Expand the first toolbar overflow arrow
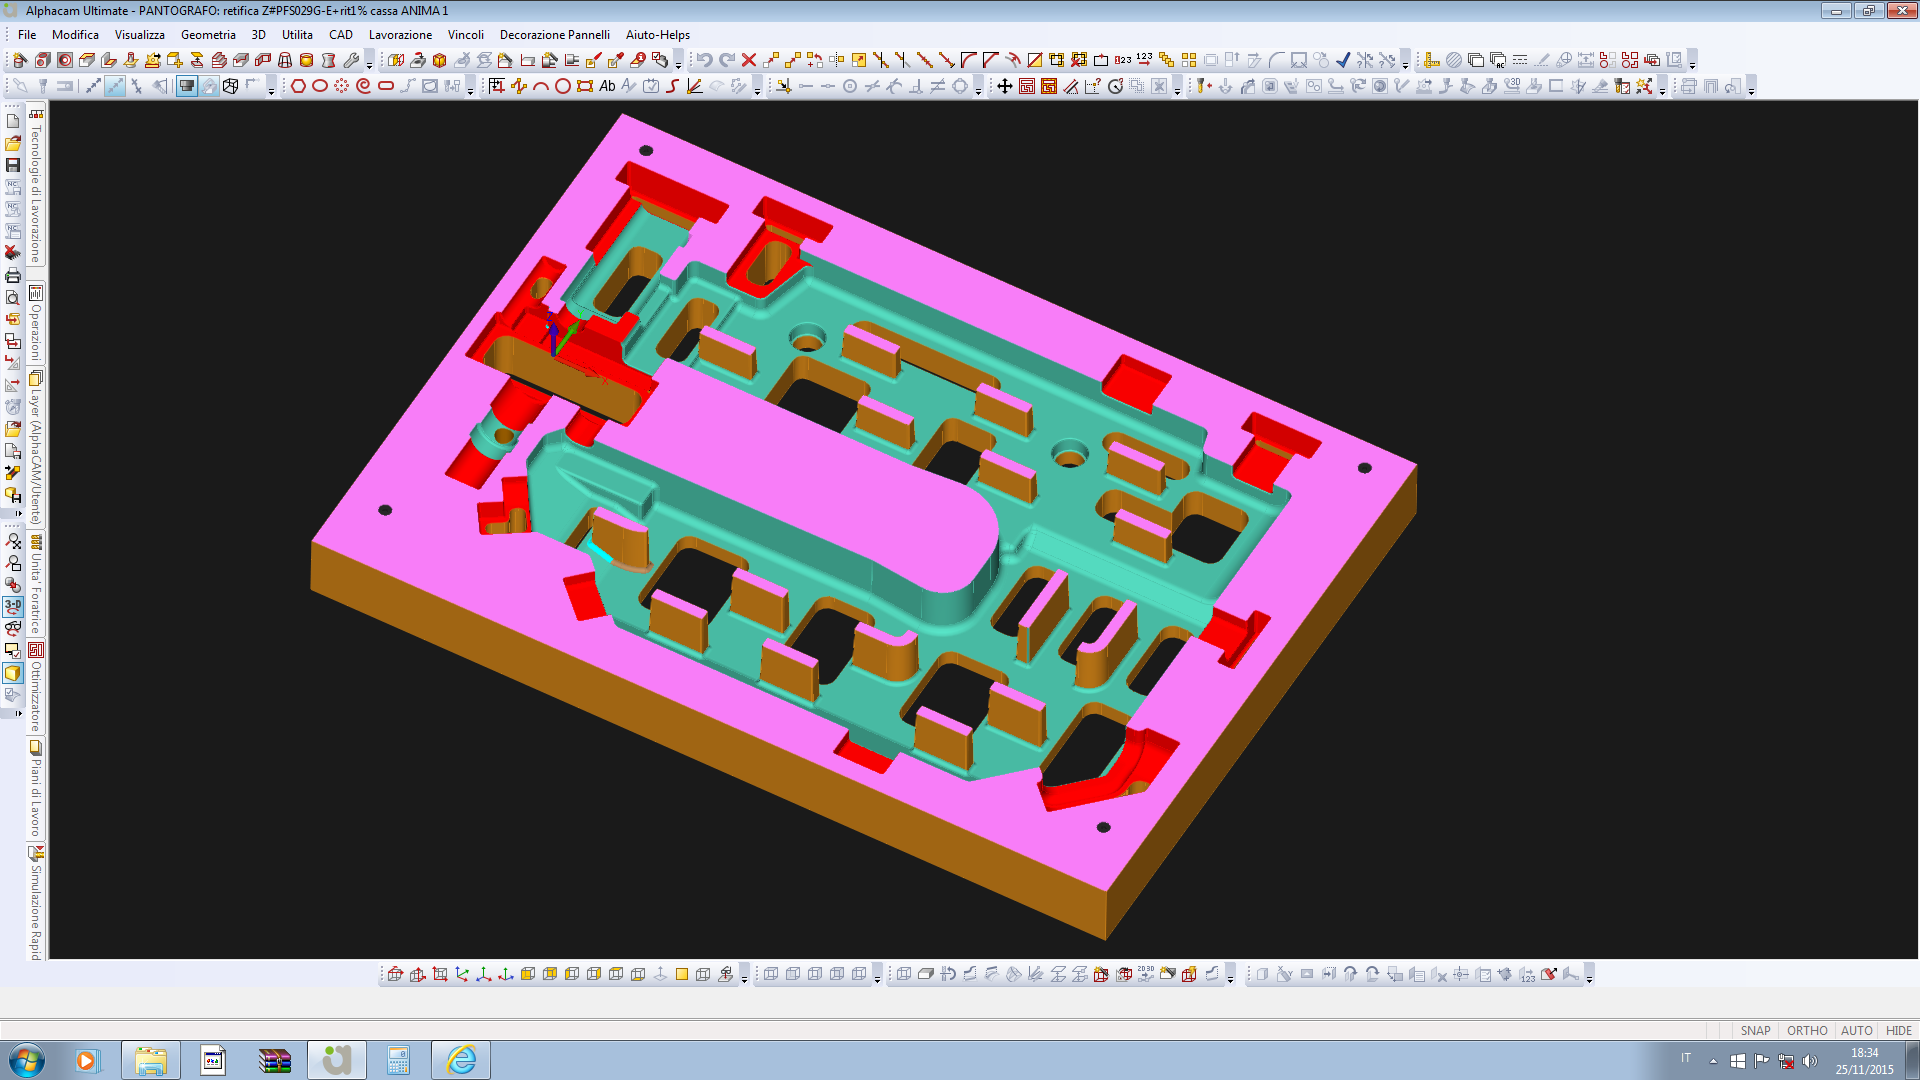 (x=369, y=65)
